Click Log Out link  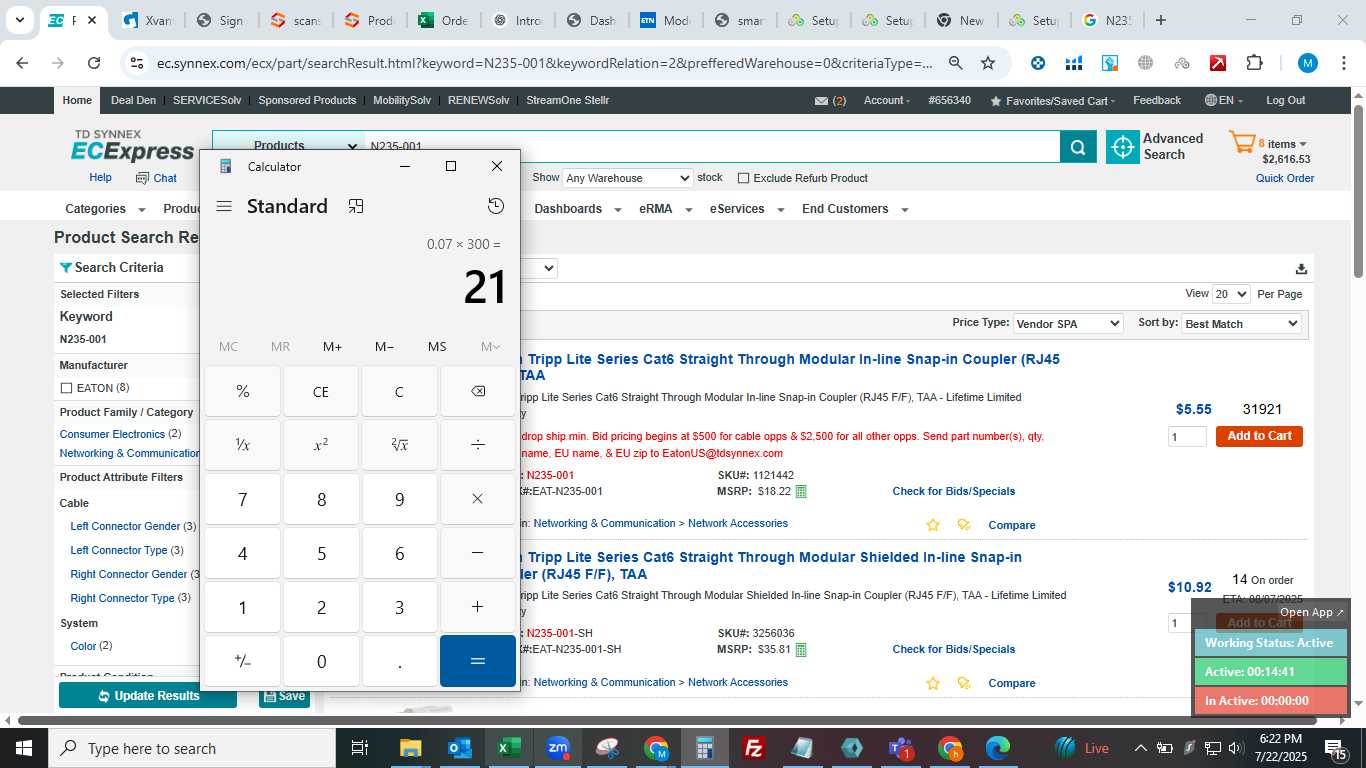click(1285, 100)
